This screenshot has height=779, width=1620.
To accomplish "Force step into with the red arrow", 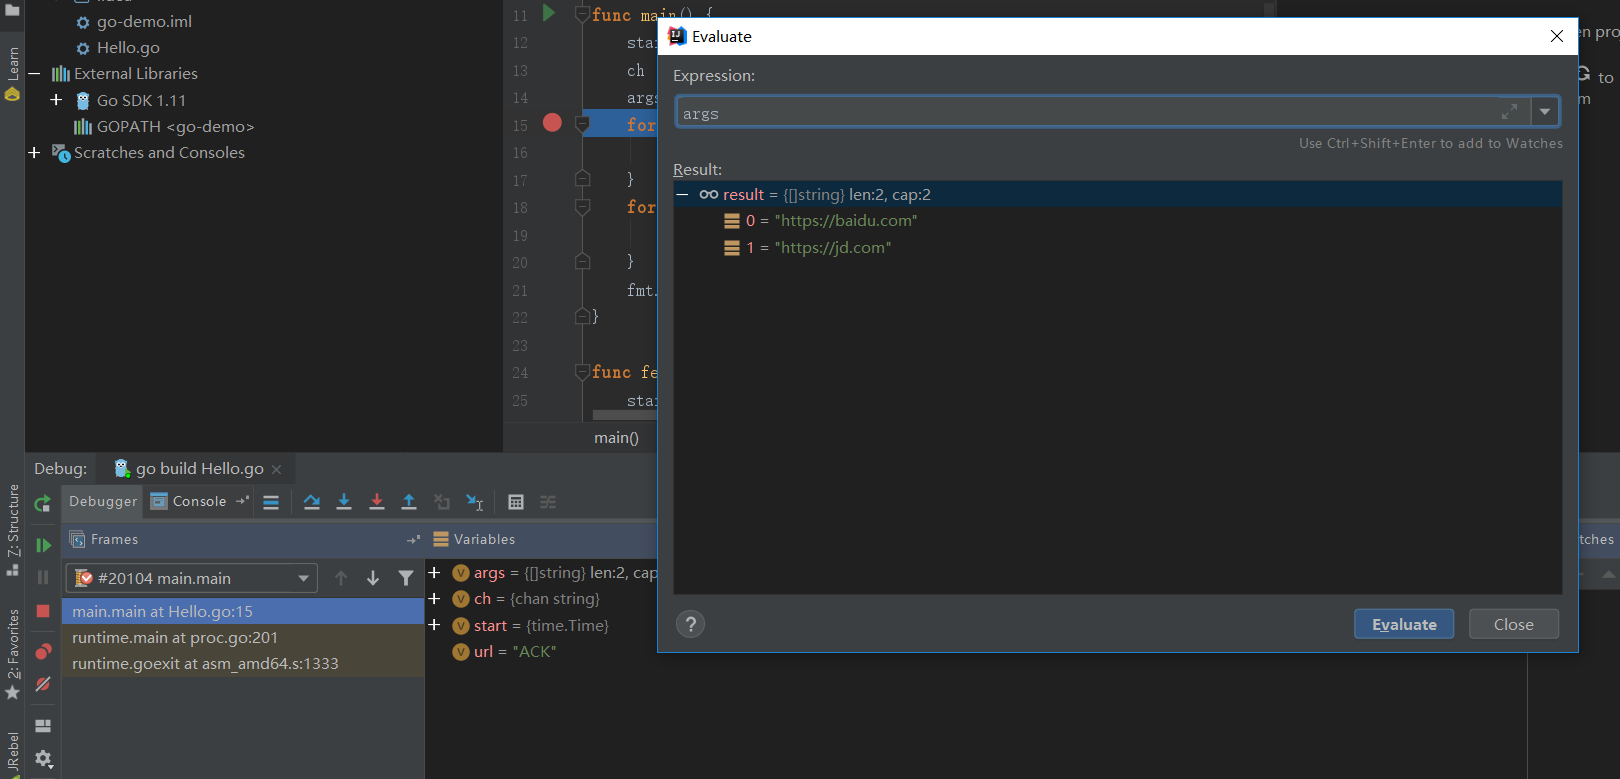I will pyautogui.click(x=377, y=502).
